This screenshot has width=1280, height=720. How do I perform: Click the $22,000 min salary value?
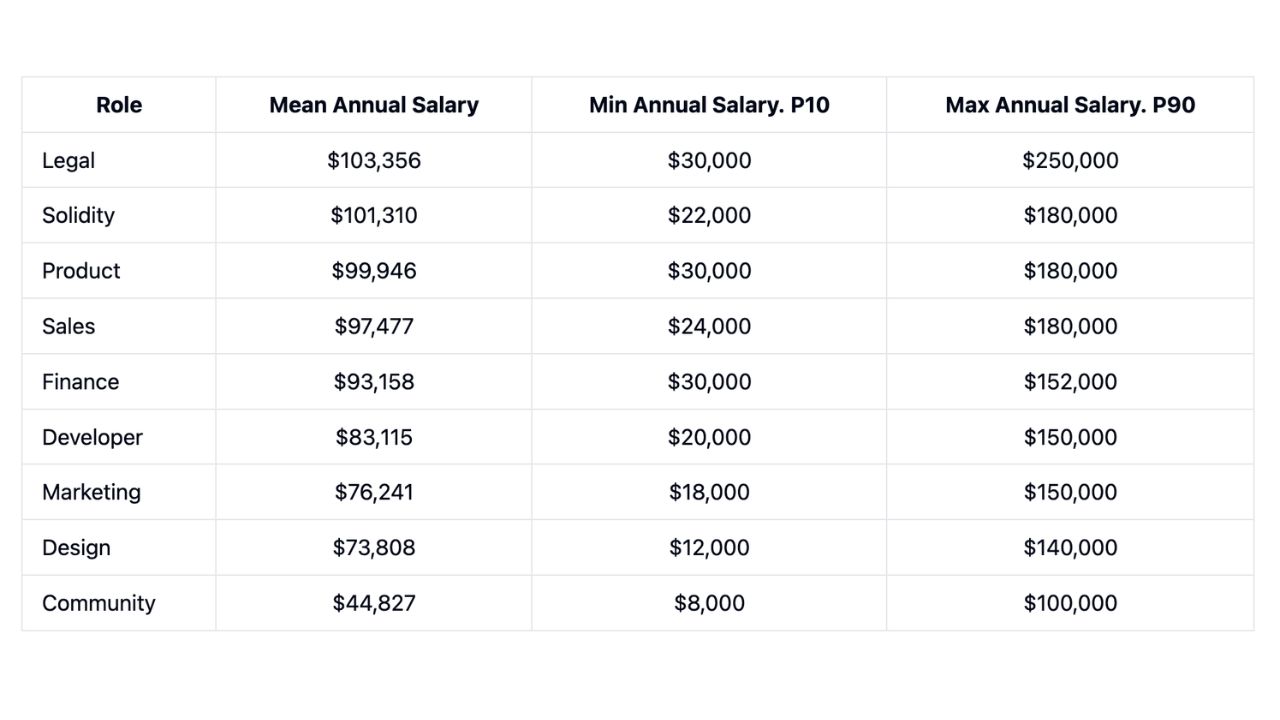[x=709, y=216]
